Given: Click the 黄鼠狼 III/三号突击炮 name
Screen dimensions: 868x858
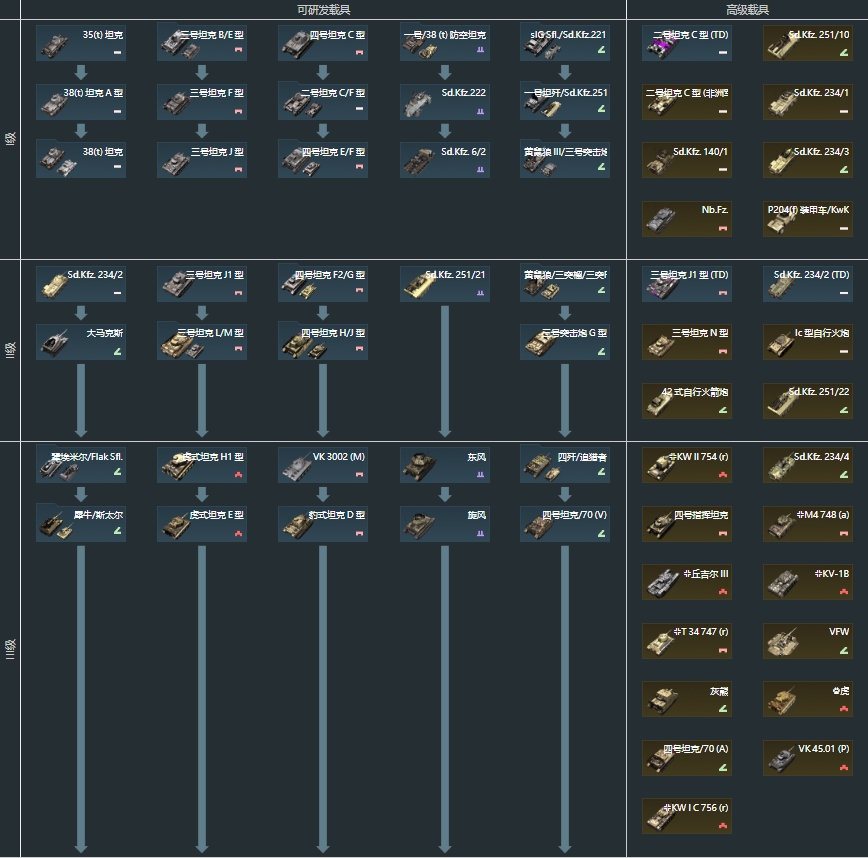Looking at the screenshot, I should coord(566,151).
